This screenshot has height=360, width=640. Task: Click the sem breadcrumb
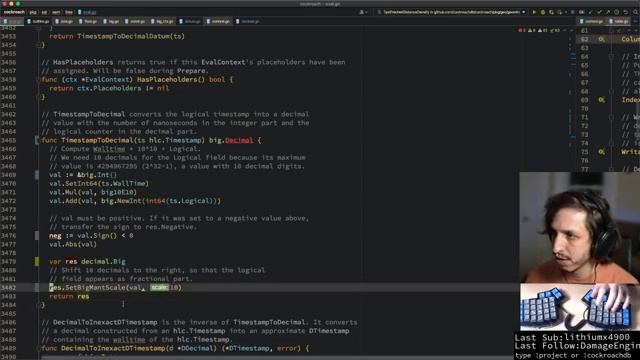click(x=56, y=12)
